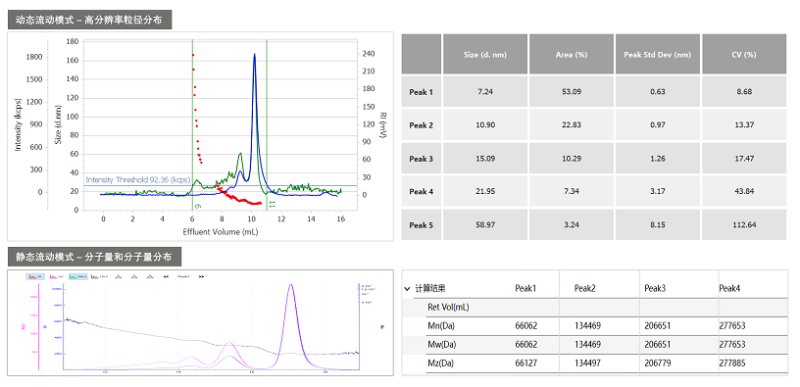The width and height of the screenshot is (800, 387).
Task: Toggle the magenta trace button in chromatogram toolbar
Action: pos(56,276)
